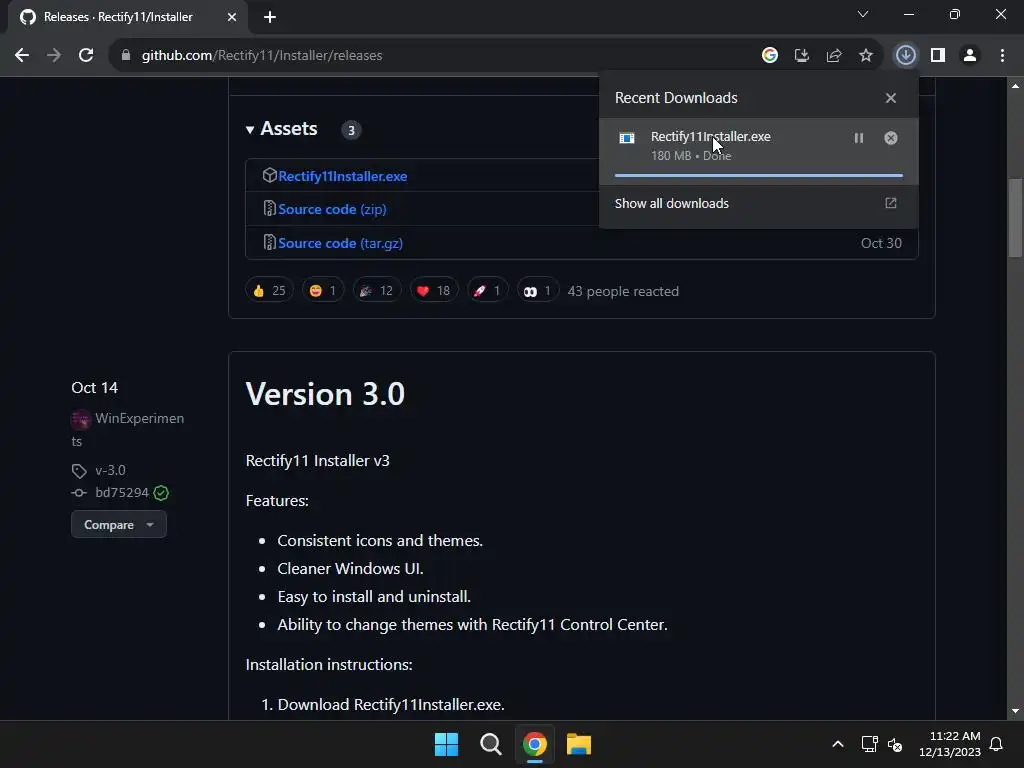Click the hooray reaction with 12
This screenshot has width=1024, height=768.
click(x=377, y=291)
